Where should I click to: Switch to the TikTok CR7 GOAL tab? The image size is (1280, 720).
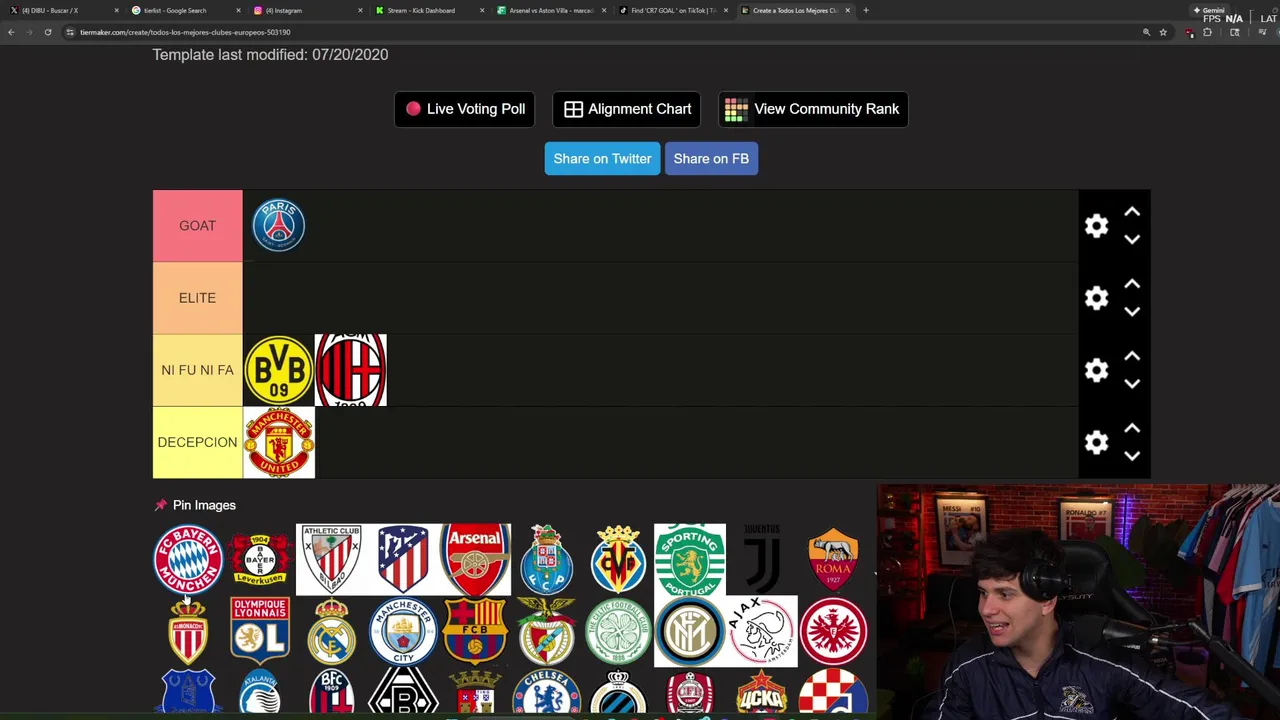(673, 10)
